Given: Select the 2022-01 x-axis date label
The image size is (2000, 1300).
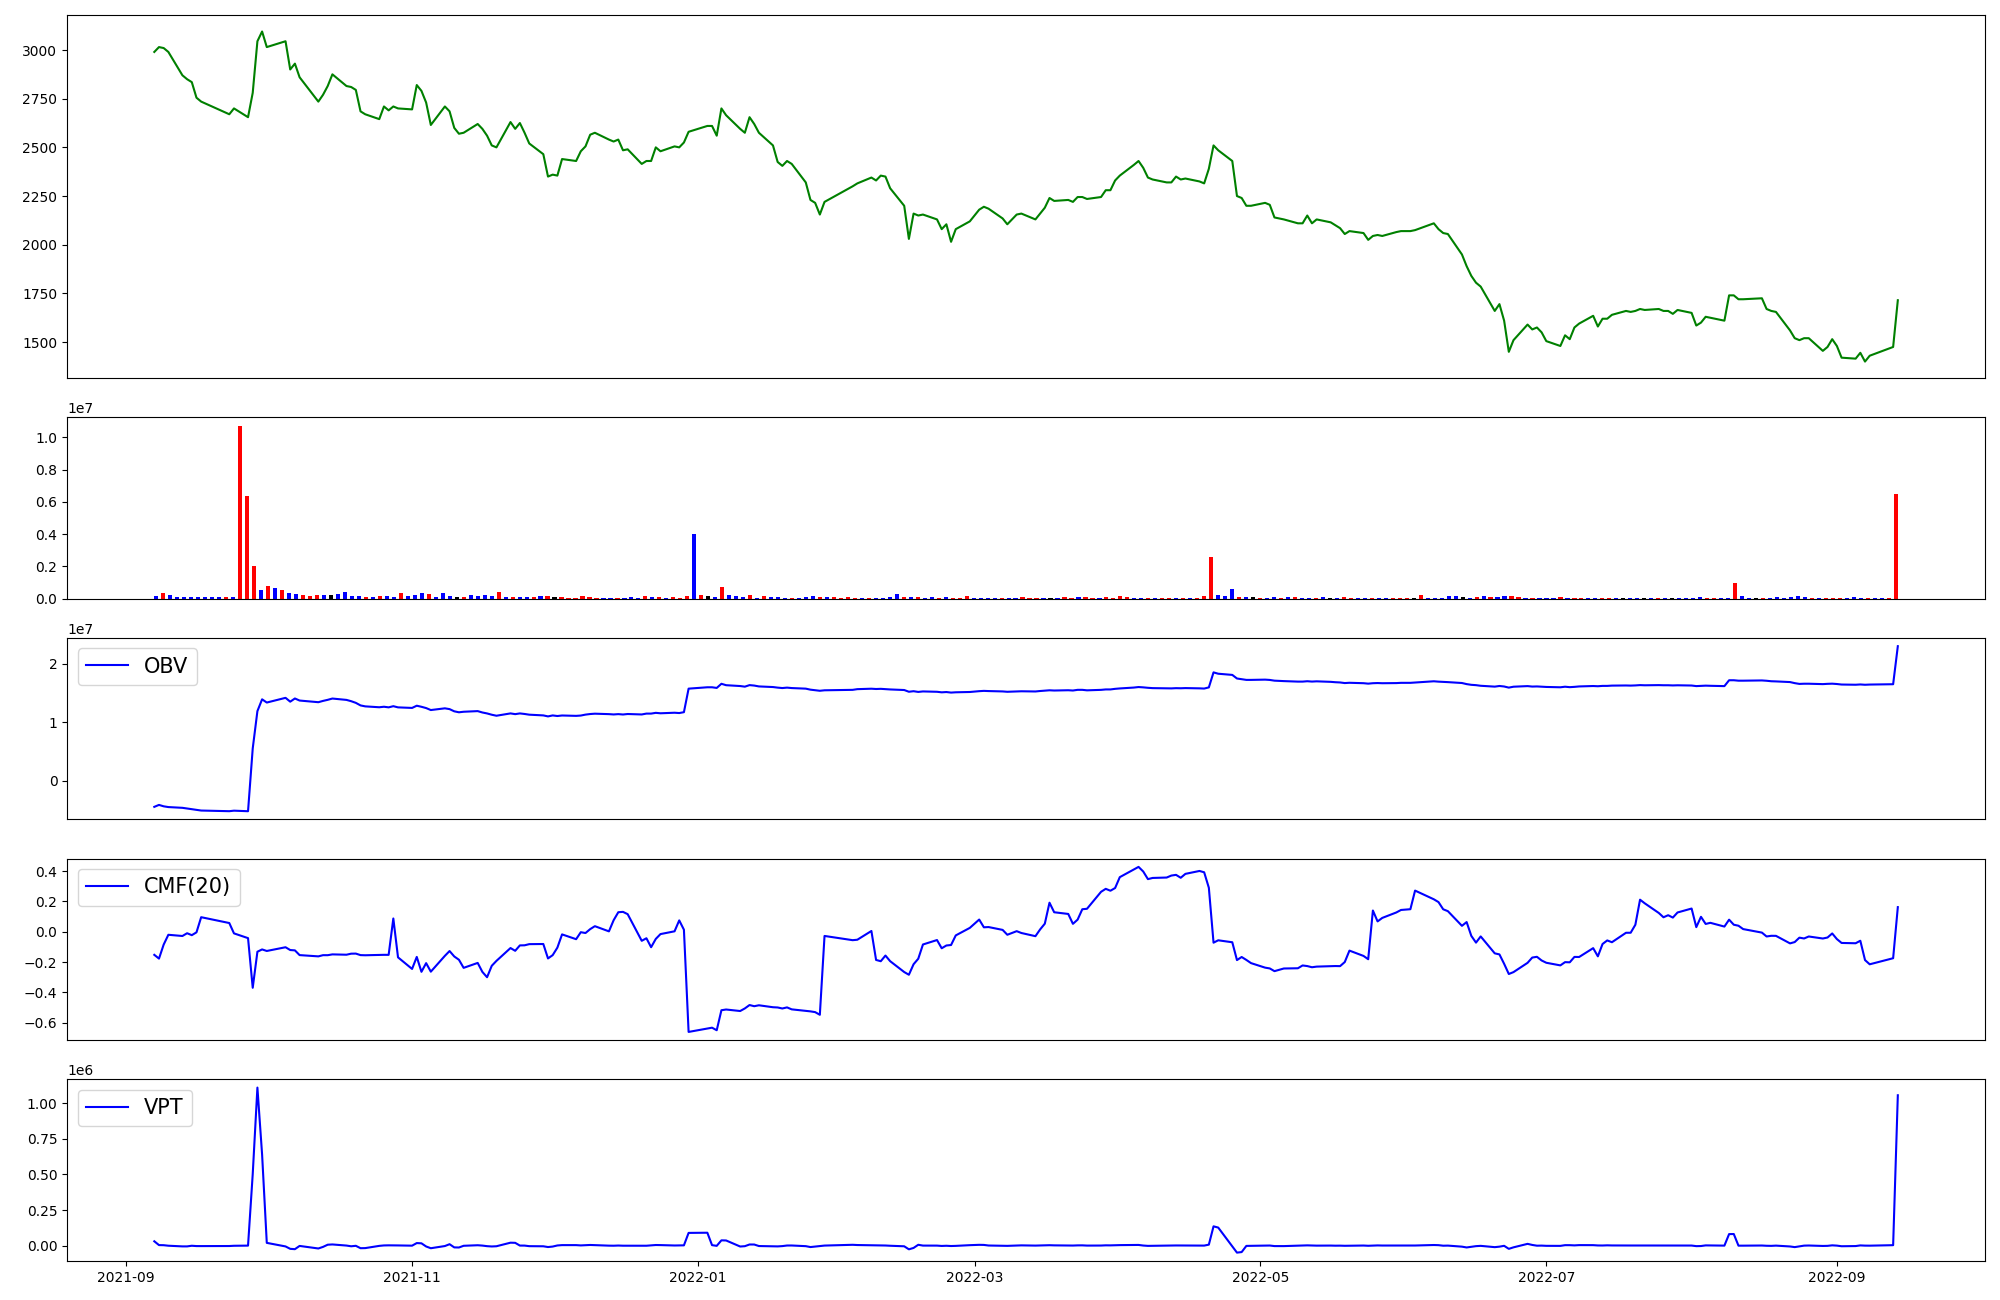Looking at the screenshot, I should coord(697,1277).
